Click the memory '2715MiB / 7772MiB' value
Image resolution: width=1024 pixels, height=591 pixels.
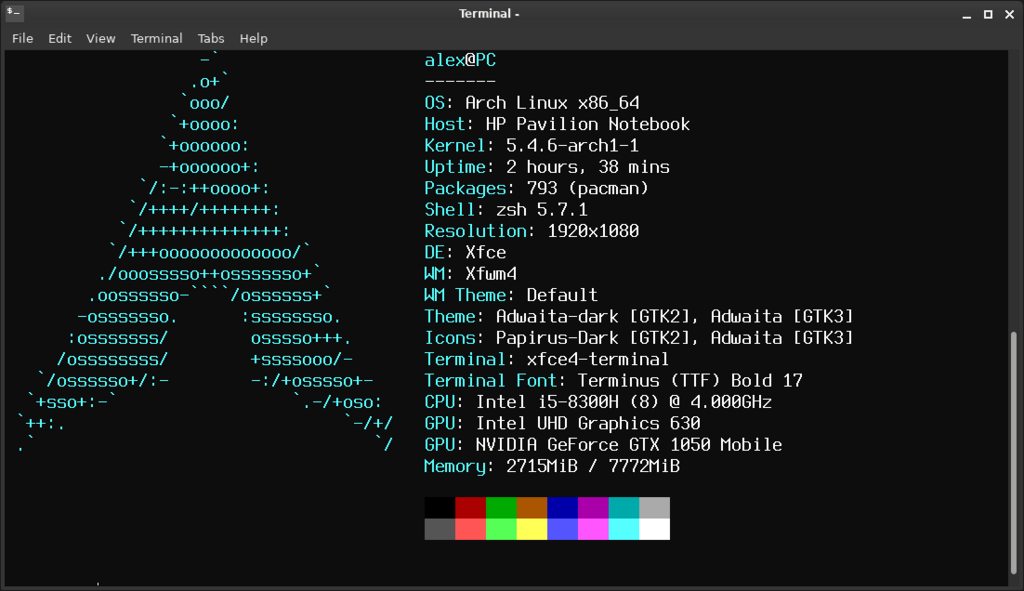pyautogui.click(x=593, y=466)
